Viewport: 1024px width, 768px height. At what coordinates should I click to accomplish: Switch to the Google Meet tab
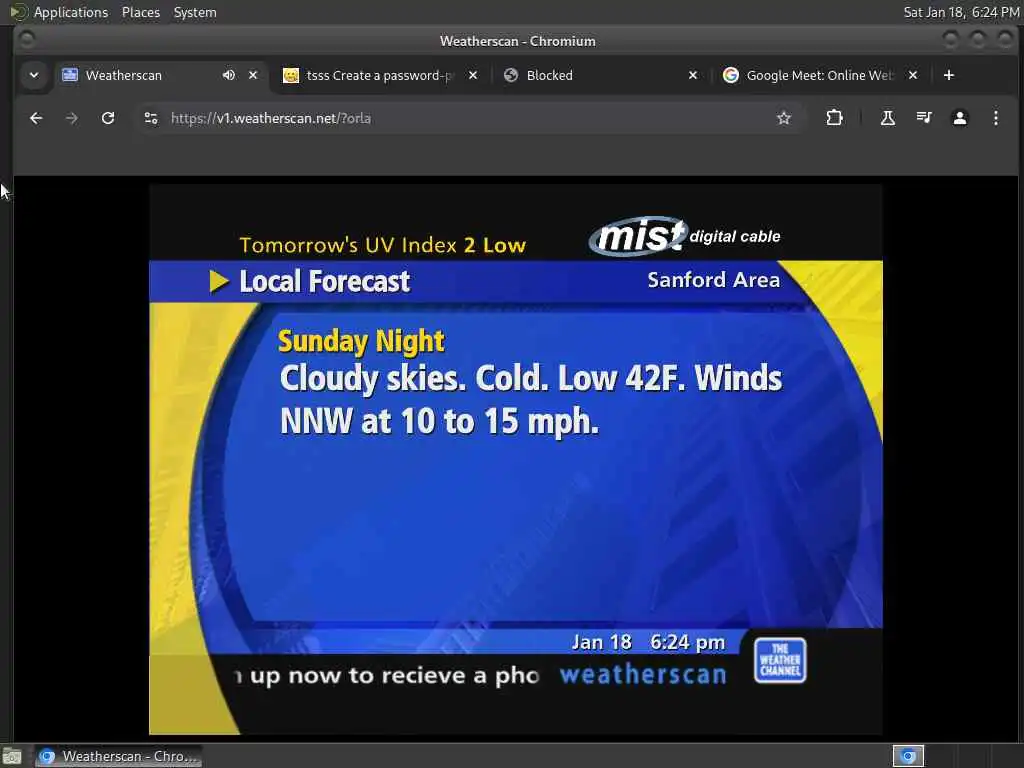click(x=821, y=75)
